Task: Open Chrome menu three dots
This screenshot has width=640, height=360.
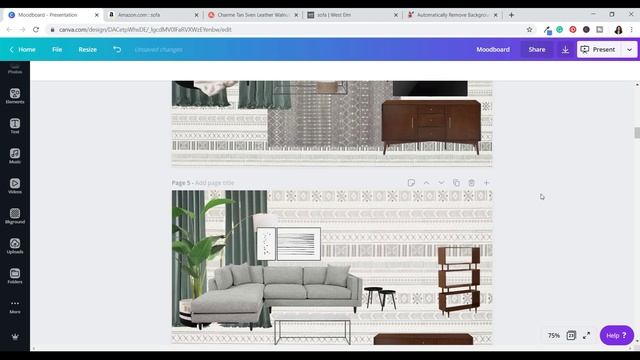Action: click(x=631, y=29)
